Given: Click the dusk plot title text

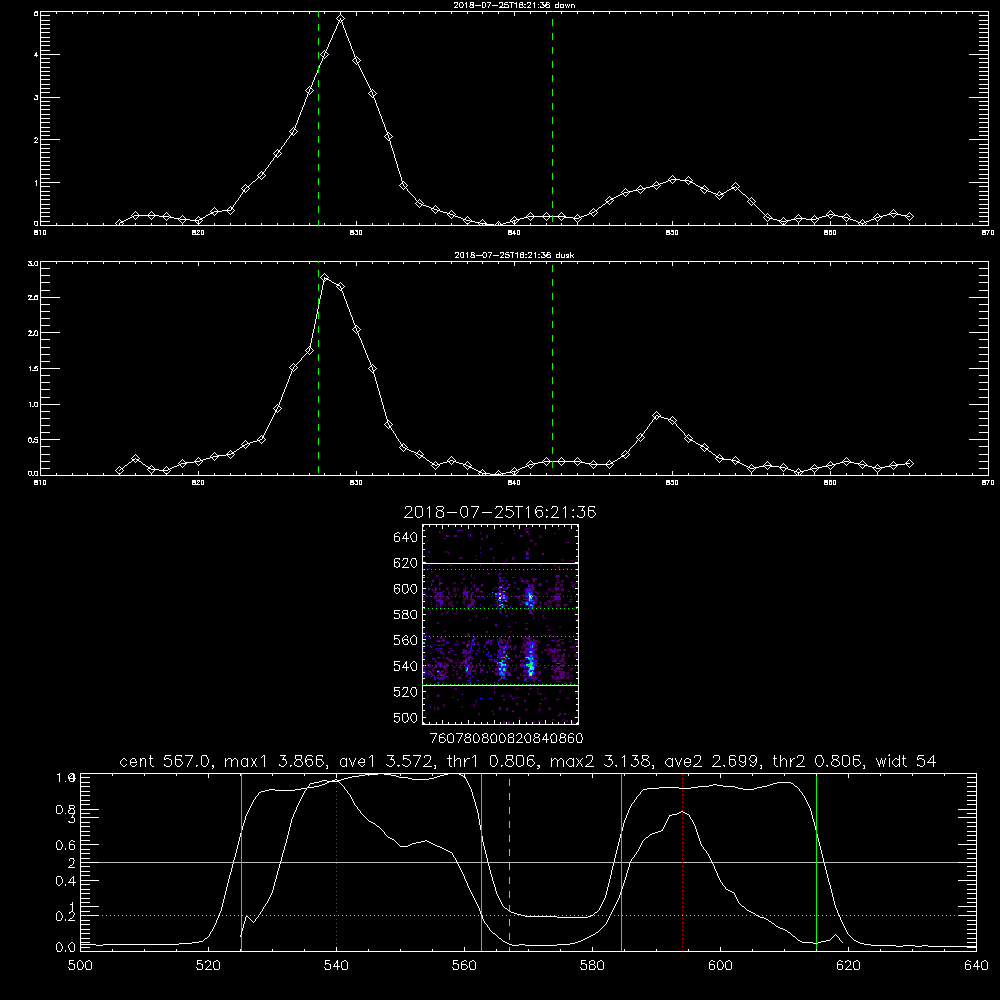Looking at the screenshot, I should [x=514, y=255].
